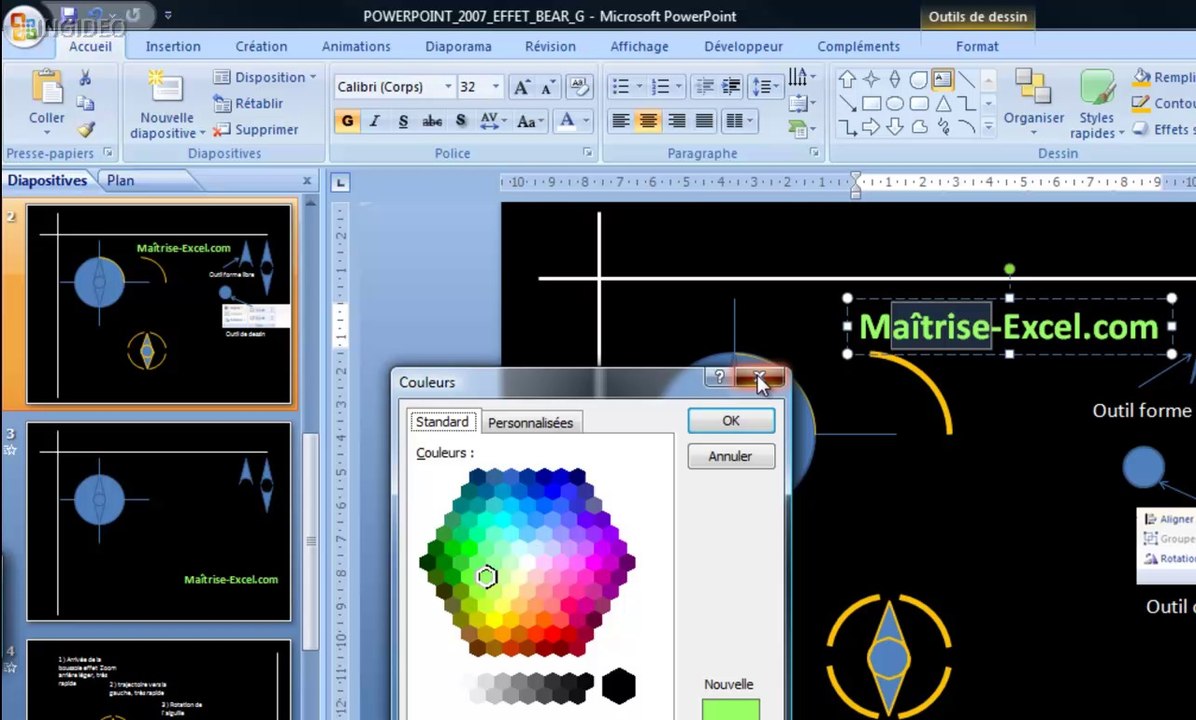Image resolution: width=1196 pixels, height=720 pixels.
Task: Select the four-point star shape
Action: click(871, 79)
